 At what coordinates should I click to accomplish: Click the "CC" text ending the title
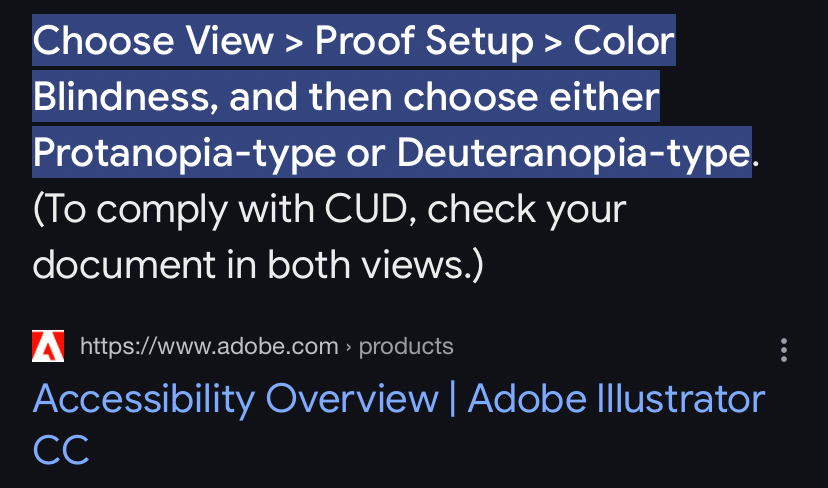tap(61, 449)
